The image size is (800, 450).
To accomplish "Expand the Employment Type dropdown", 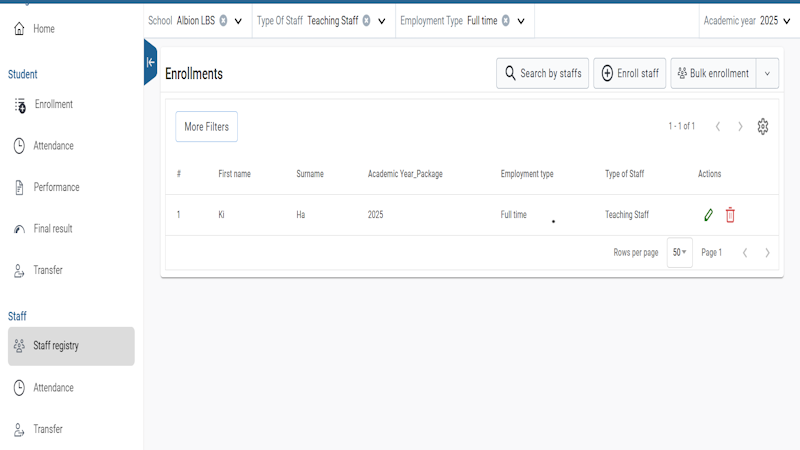I will click(521, 21).
